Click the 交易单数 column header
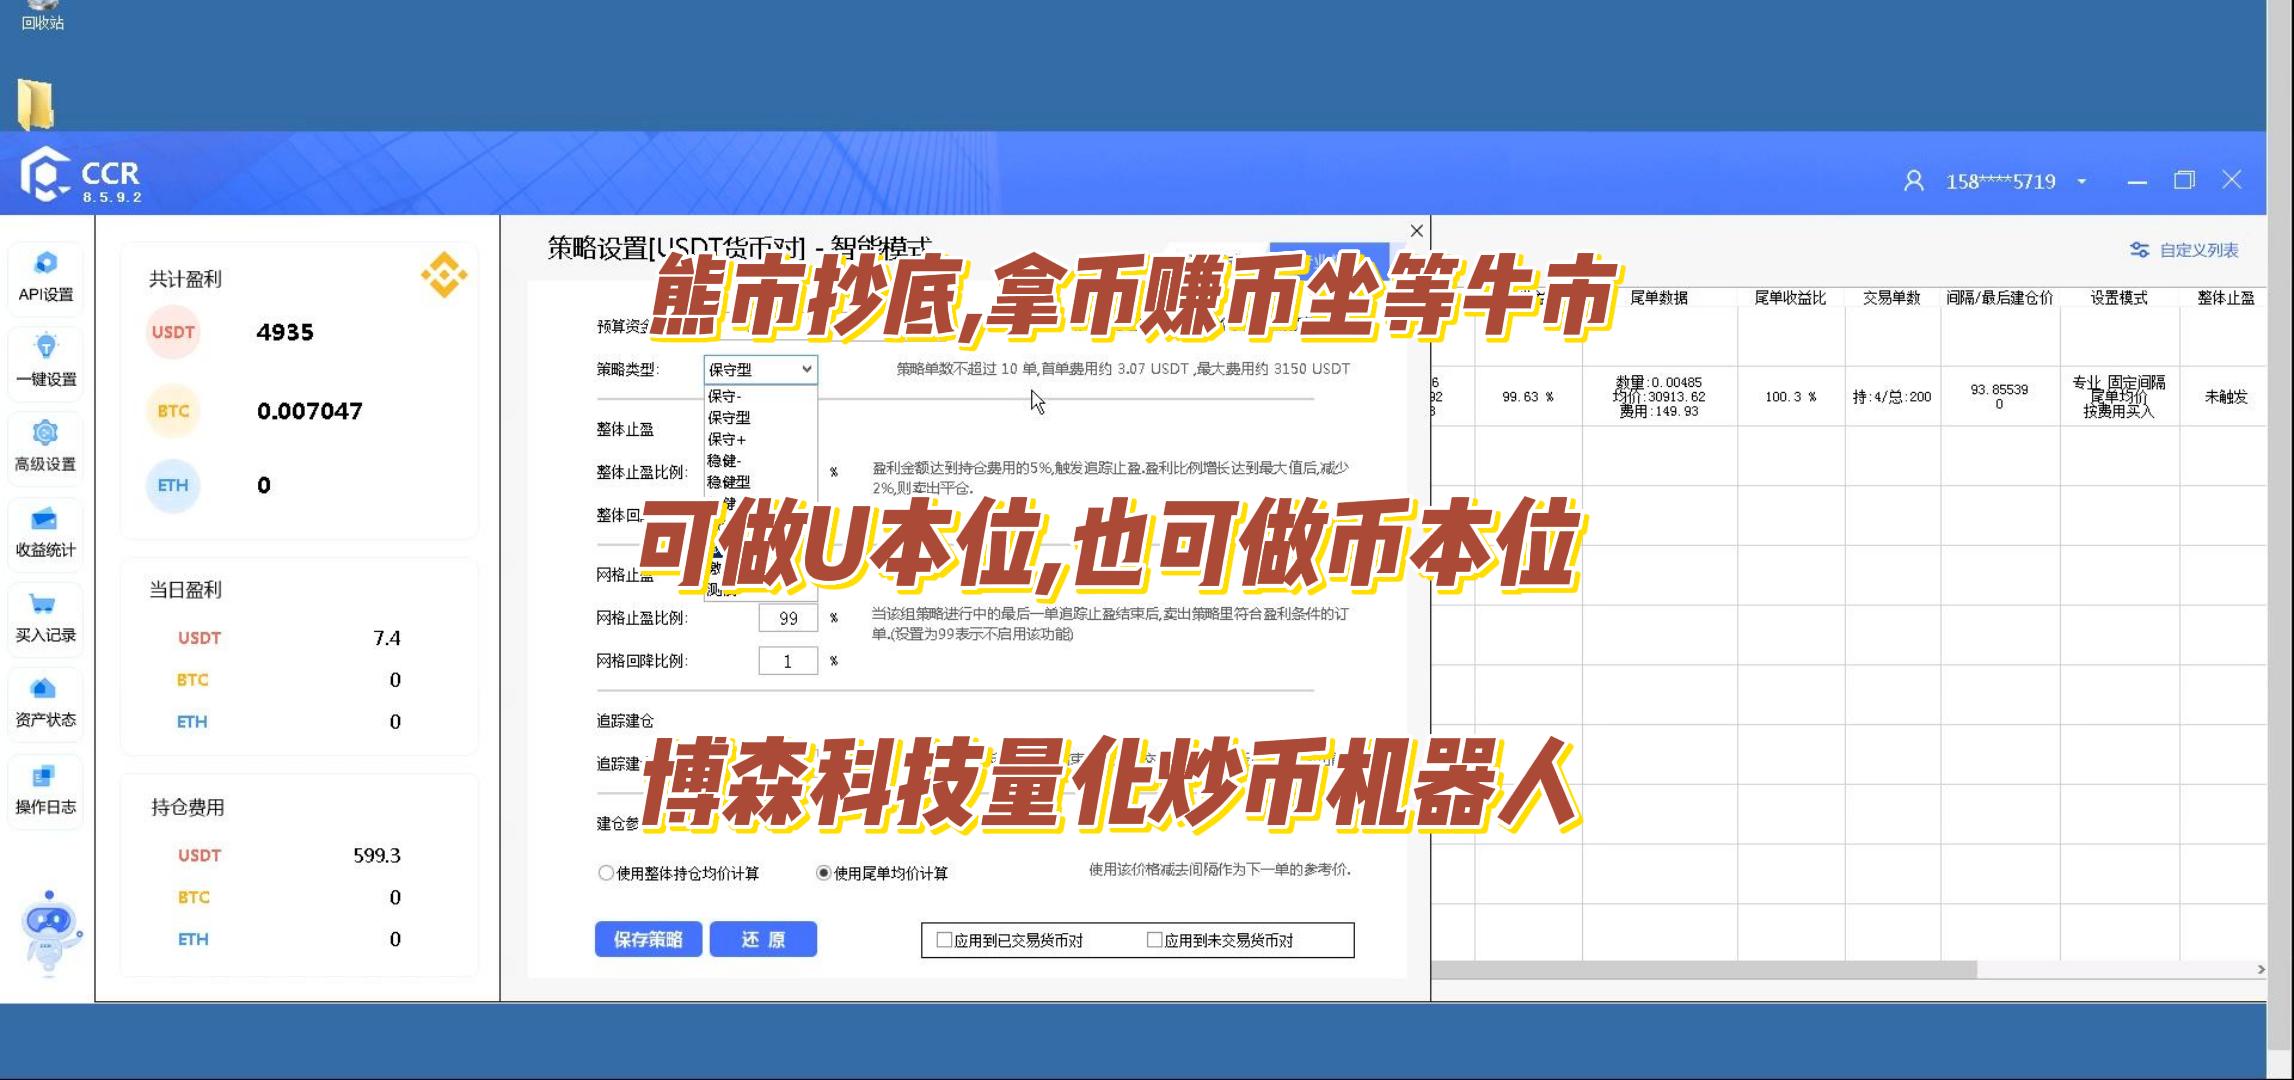 (1892, 298)
